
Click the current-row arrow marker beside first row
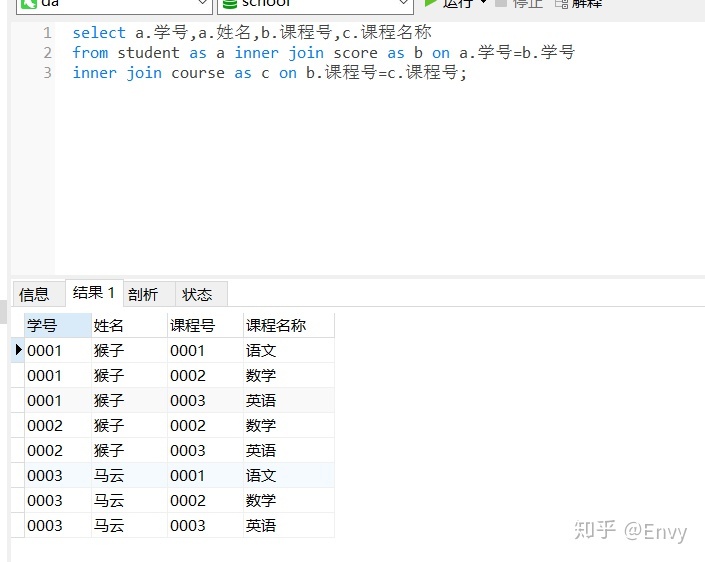point(18,349)
